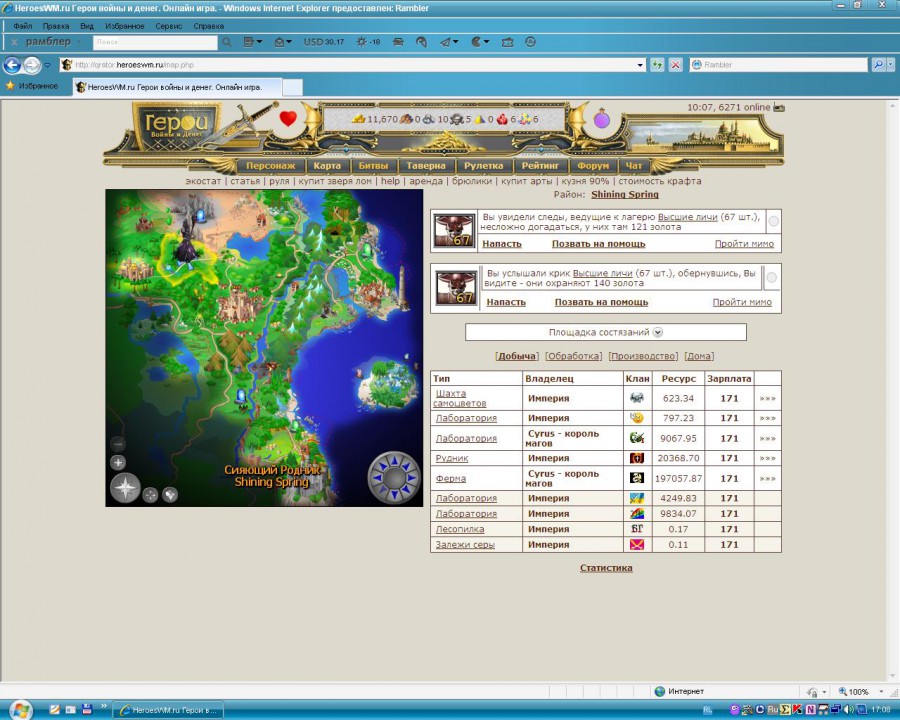Screen dimensions: 900x720
Task: Click the compass star button on the map
Action: [125, 488]
